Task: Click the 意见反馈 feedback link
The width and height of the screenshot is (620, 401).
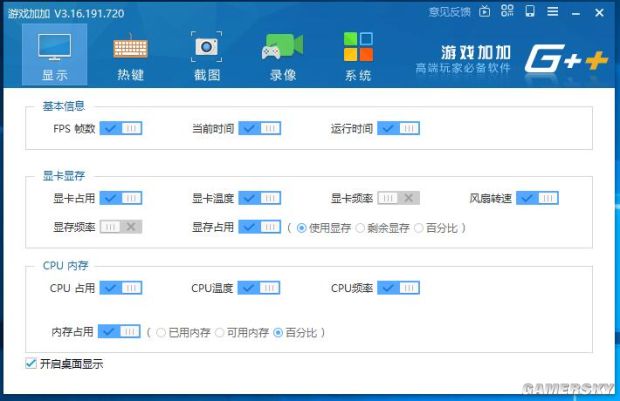Action: click(x=448, y=12)
